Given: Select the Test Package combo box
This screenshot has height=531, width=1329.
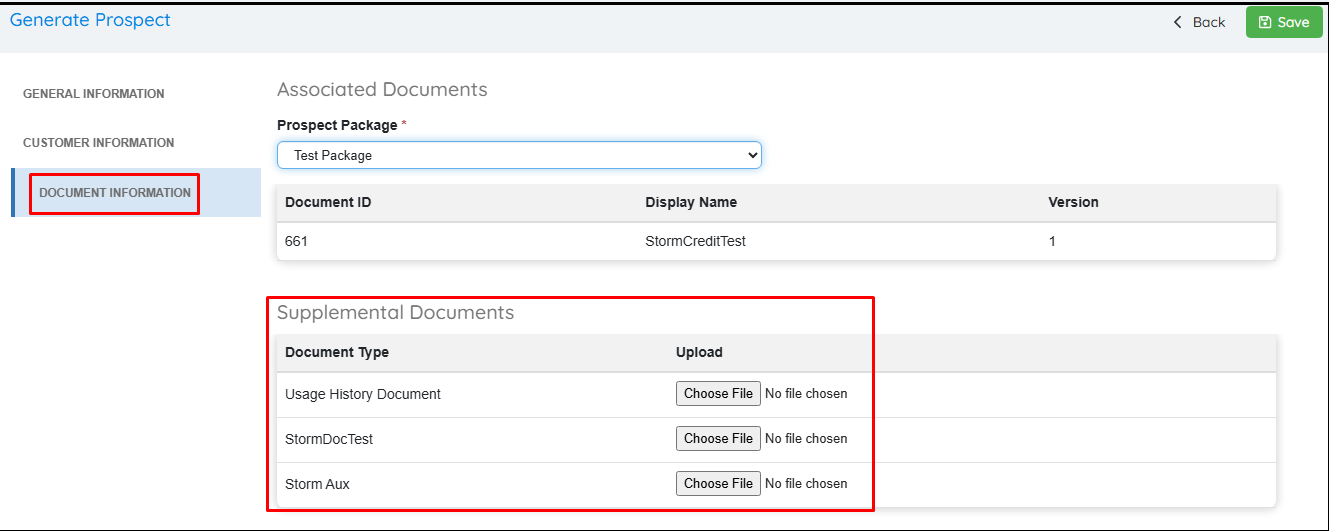Looking at the screenshot, I should coord(518,156).
